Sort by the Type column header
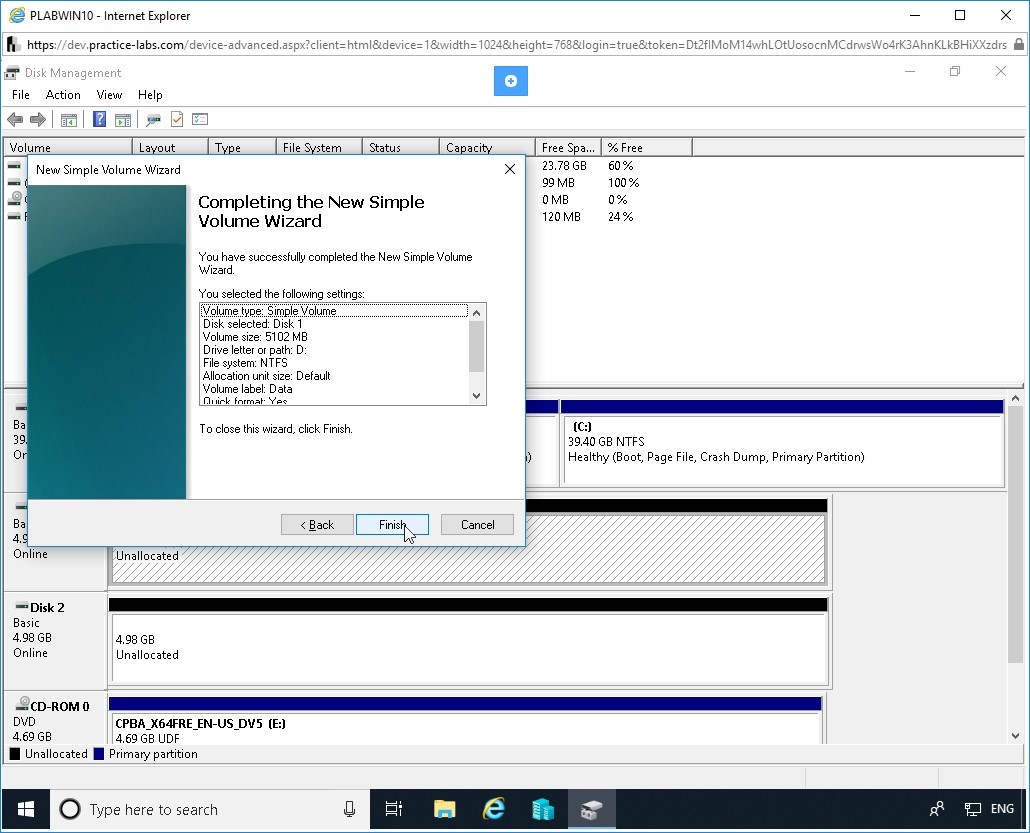The height and width of the screenshot is (833, 1030). (x=242, y=147)
